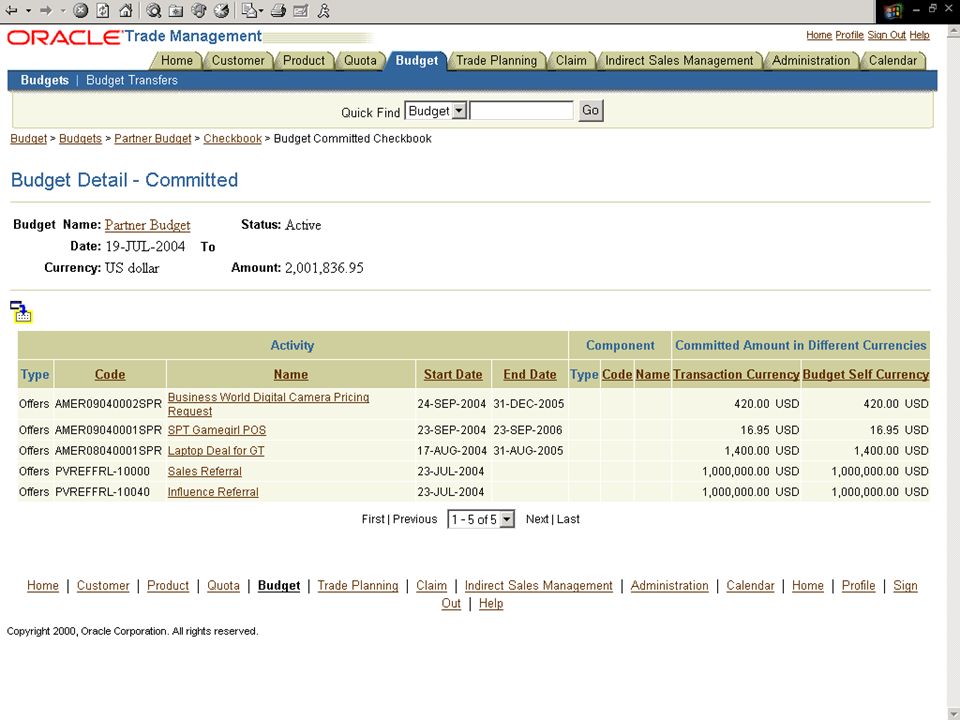Click the footer Administration link

669,585
